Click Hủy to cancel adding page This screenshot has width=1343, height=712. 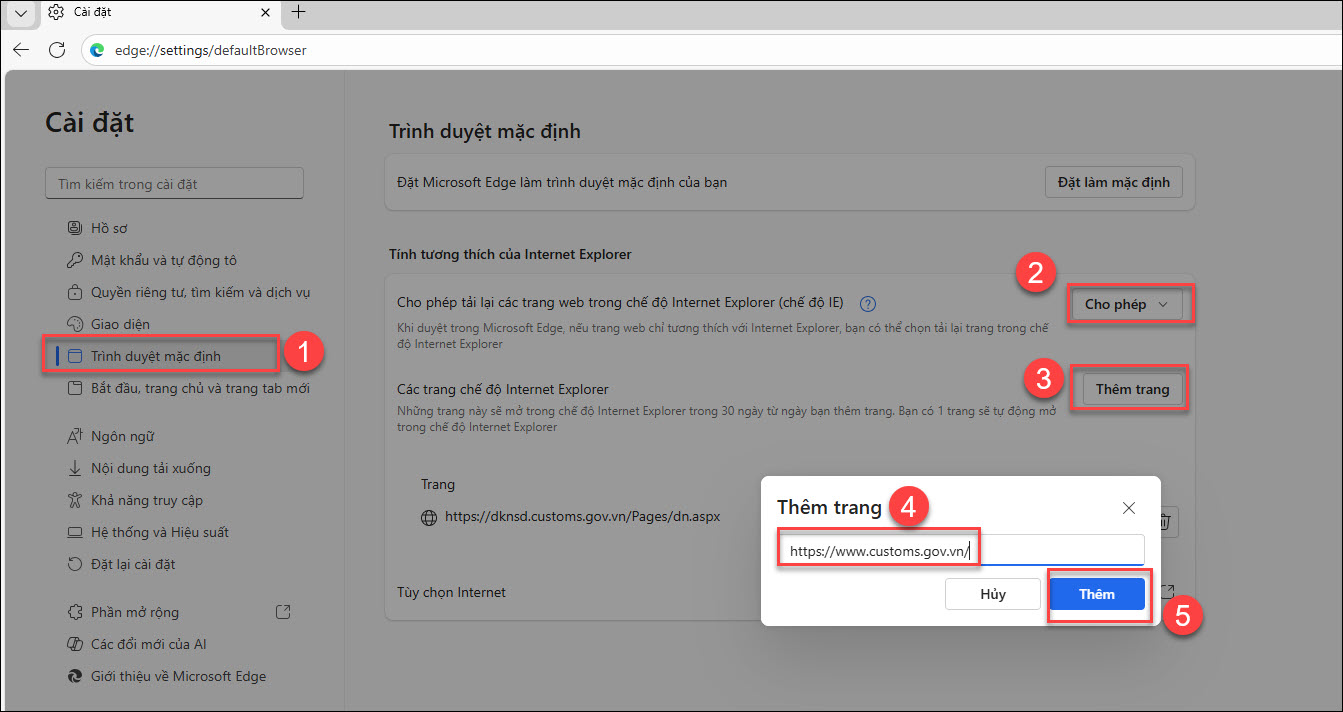click(x=993, y=594)
